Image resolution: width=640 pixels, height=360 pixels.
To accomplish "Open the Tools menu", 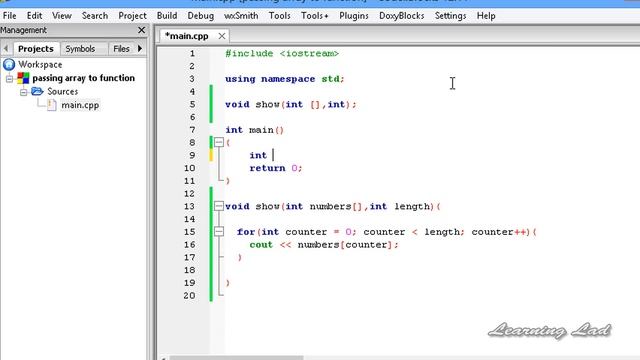I will coord(279,16).
